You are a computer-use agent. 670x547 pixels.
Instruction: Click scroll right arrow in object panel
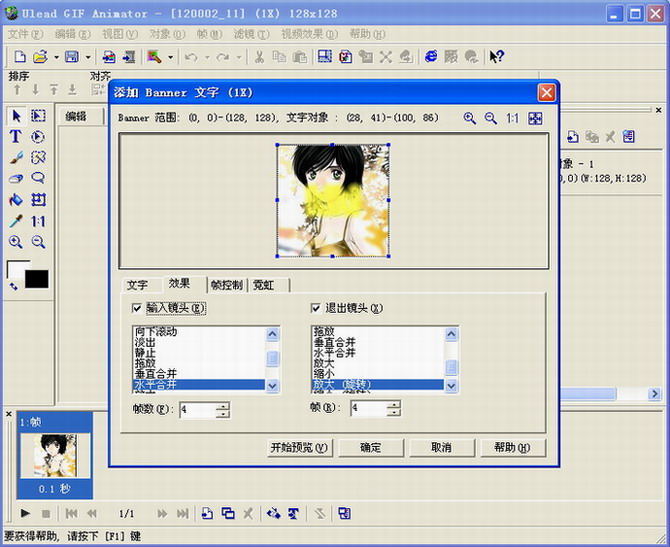654,394
